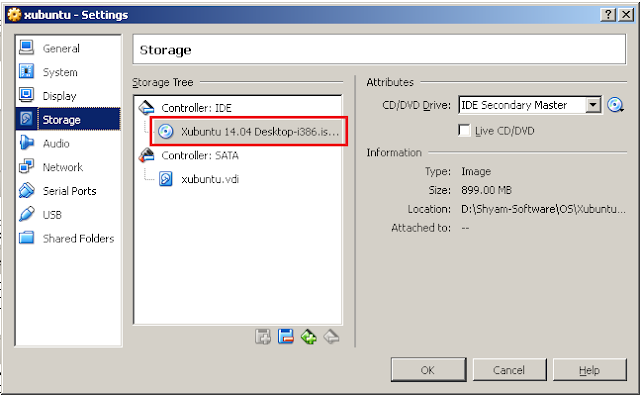Open the USB settings category
640x395 pixels.
pos(68,214)
